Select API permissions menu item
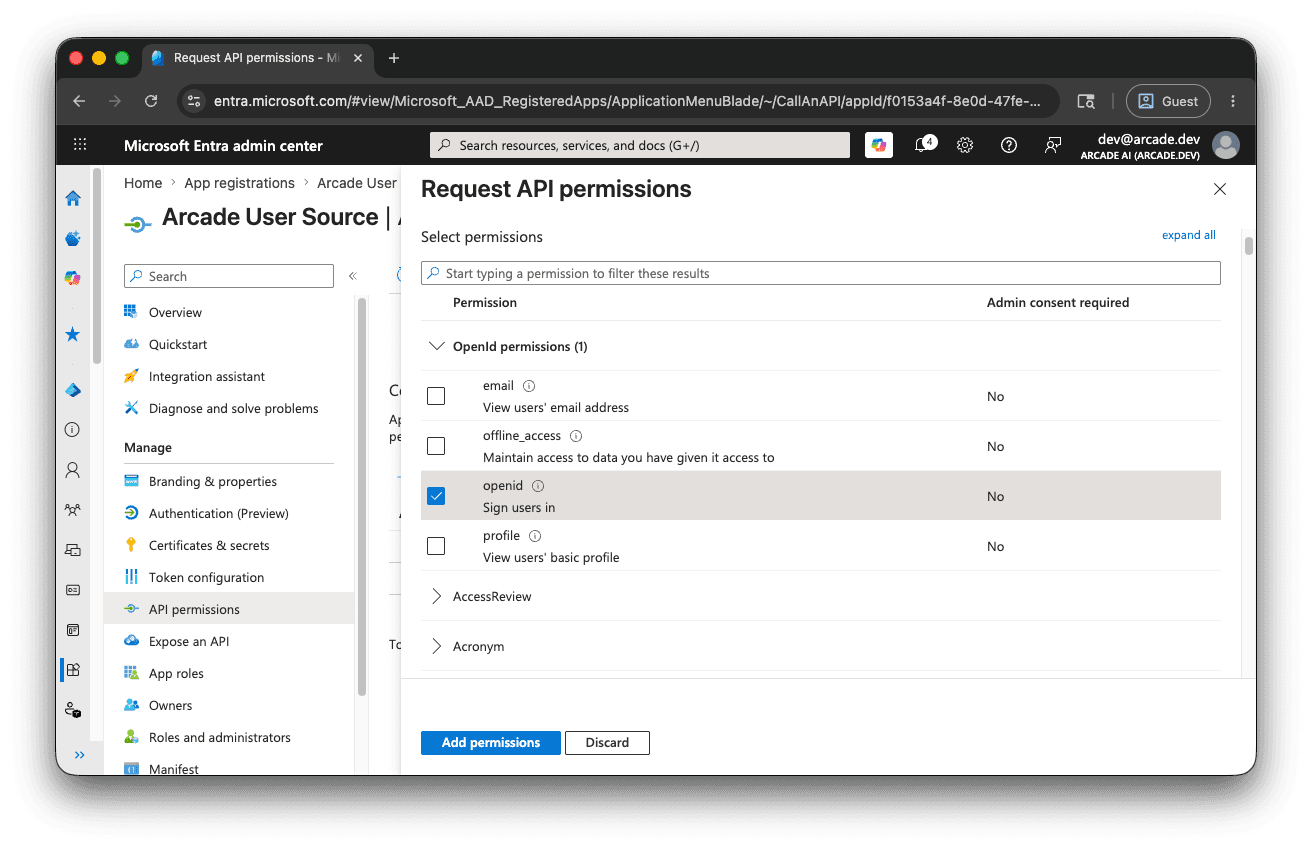1312x849 pixels. point(228,609)
